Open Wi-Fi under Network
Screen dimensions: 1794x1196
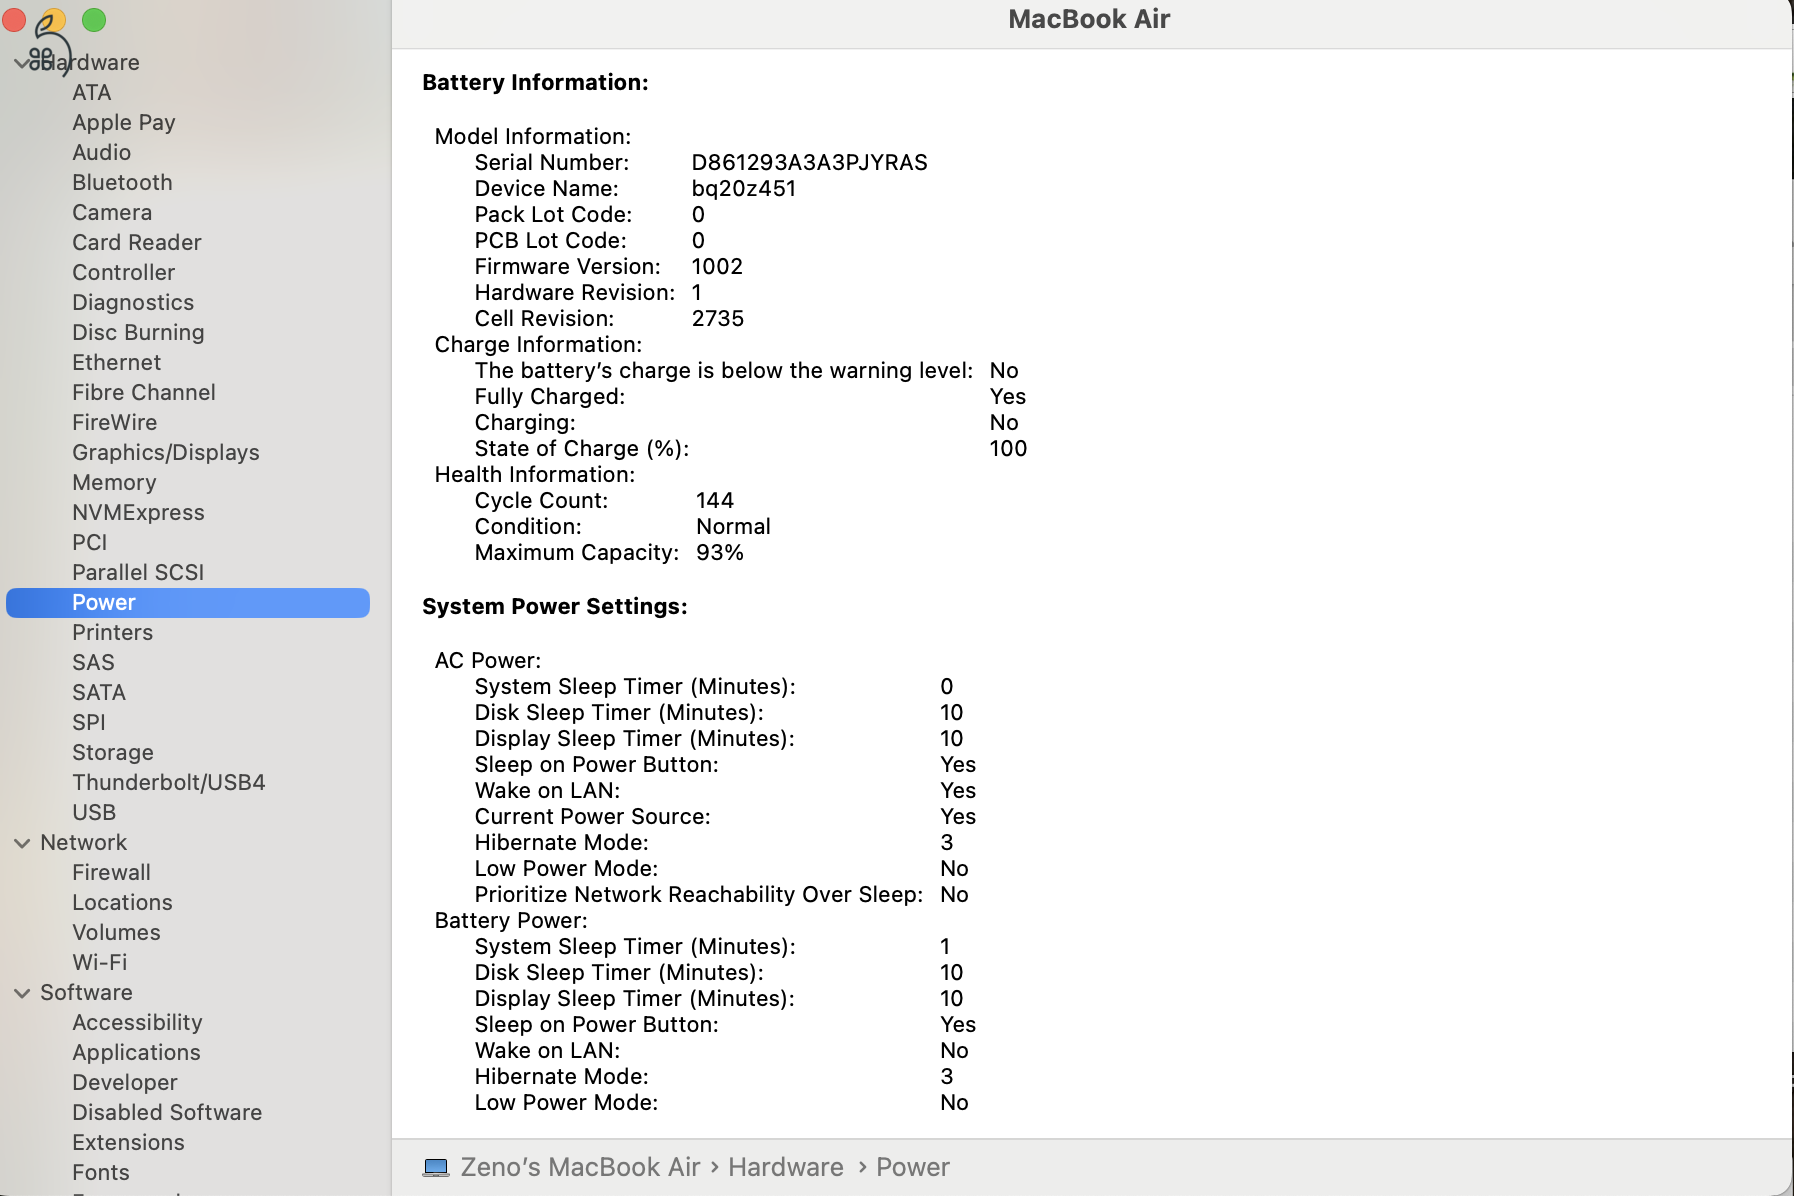point(100,962)
